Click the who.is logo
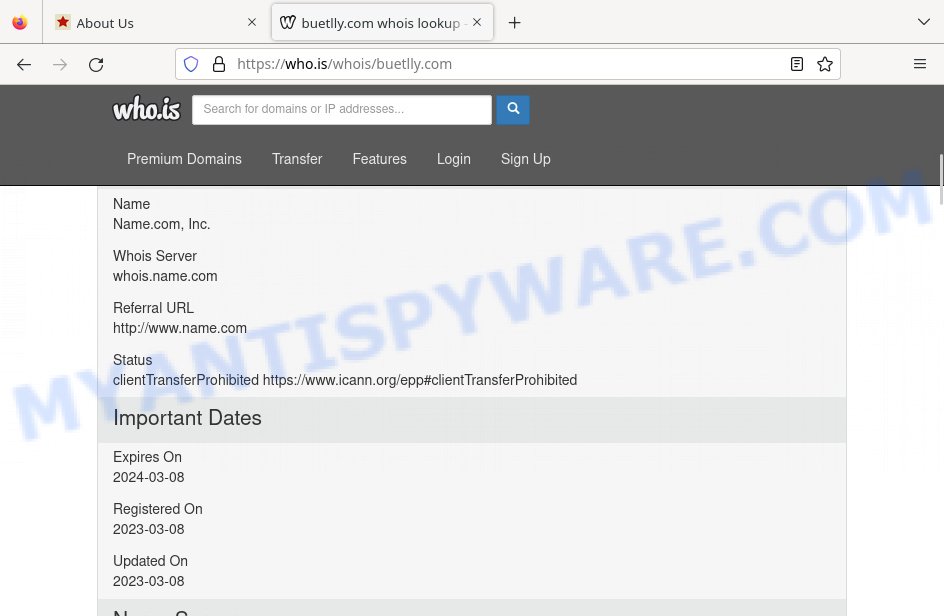Viewport: 944px width, 616px height. [146, 109]
